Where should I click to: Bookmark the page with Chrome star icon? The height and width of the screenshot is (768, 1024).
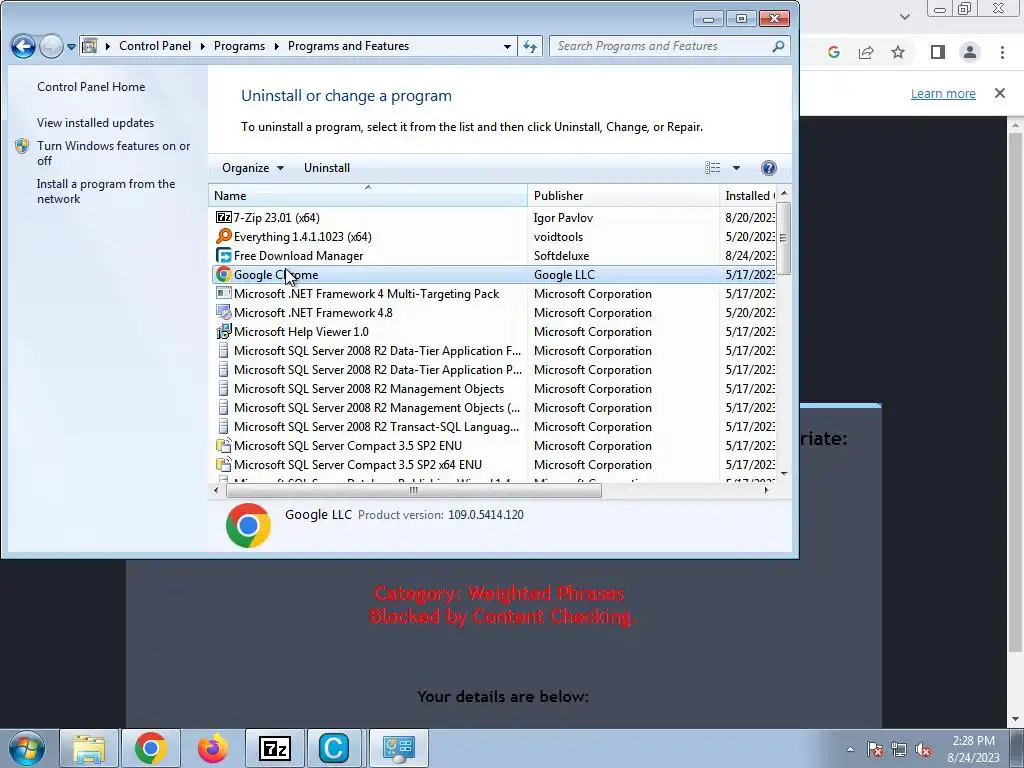click(x=898, y=52)
